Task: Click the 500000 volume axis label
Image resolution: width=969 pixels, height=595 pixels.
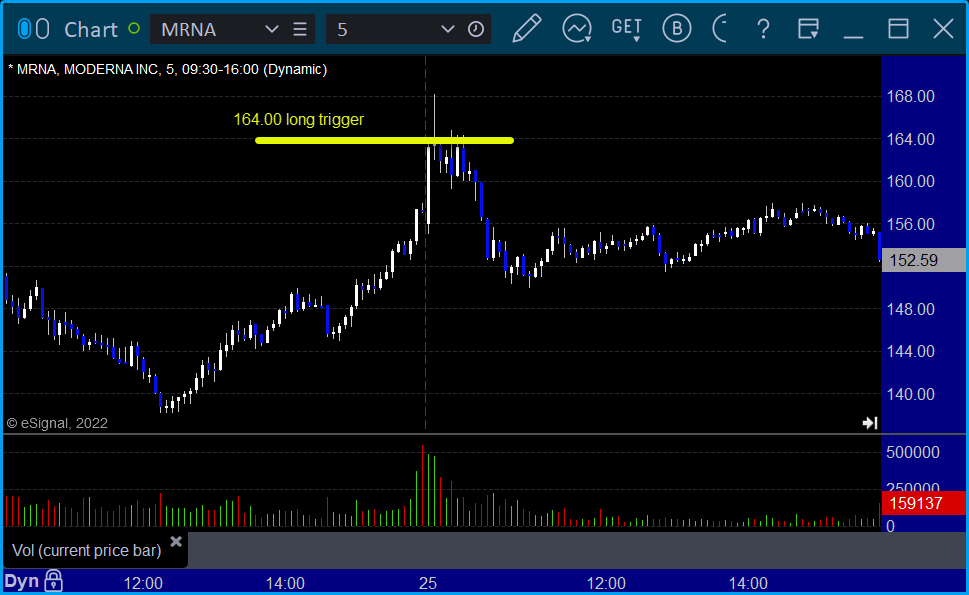Action: coord(913,452)
